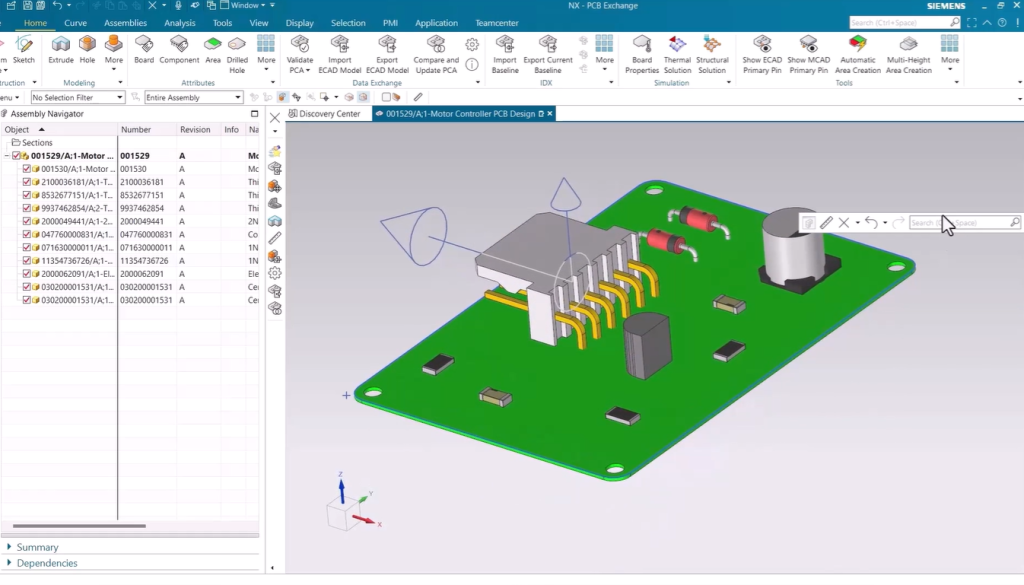The image size is (1024, 585).
Task: Open the Teamcenter ribbon tab
Action: coord(496,23)
